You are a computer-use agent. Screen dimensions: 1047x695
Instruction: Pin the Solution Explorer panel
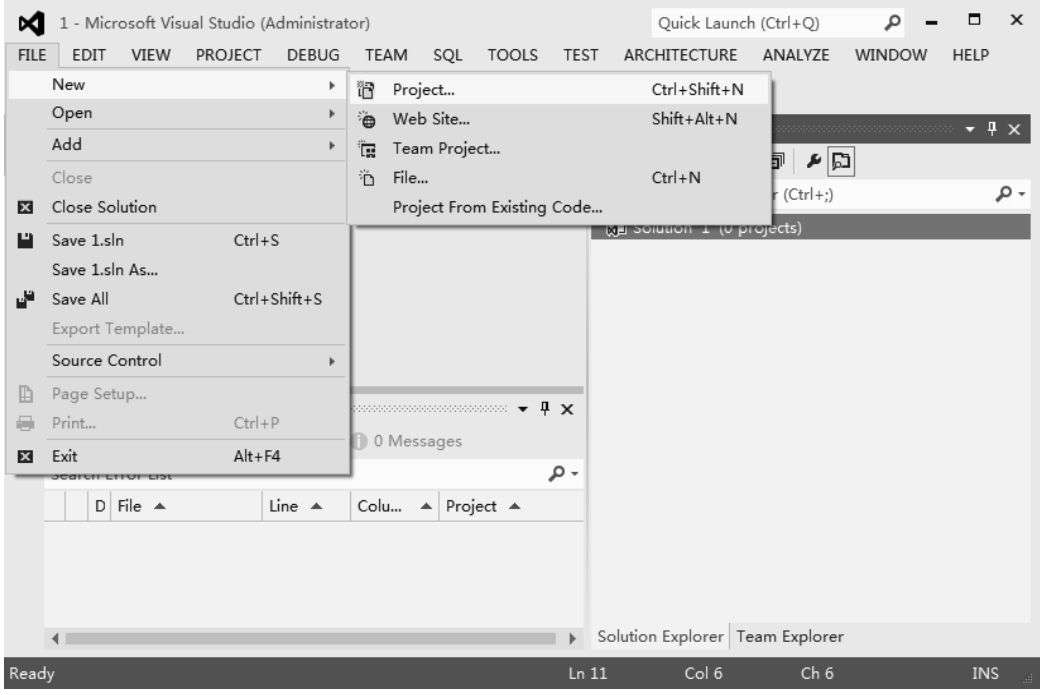point(992,128)
